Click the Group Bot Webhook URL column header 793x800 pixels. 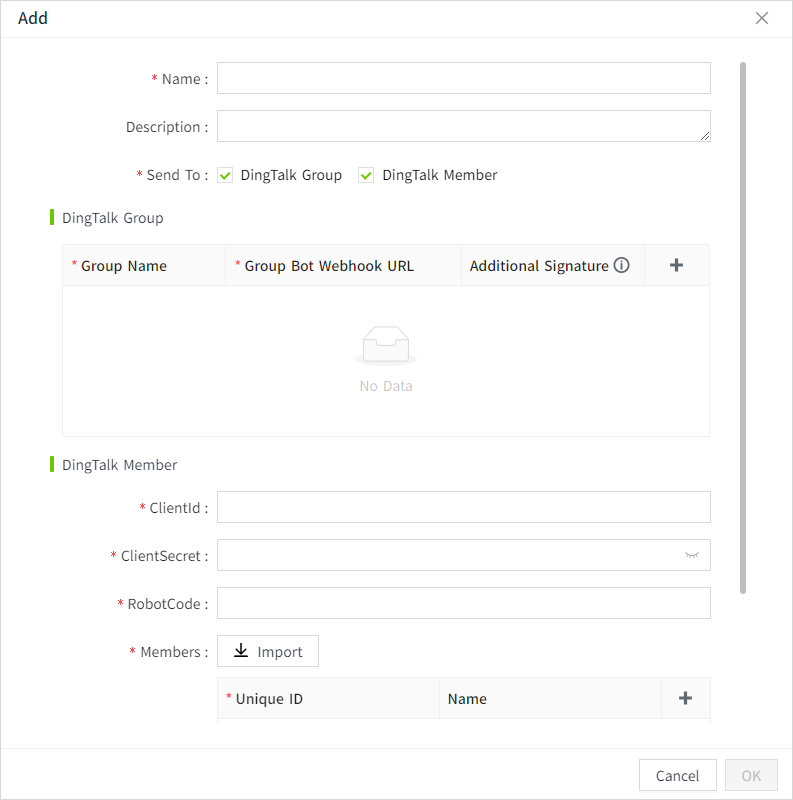[x=329, y=266]
